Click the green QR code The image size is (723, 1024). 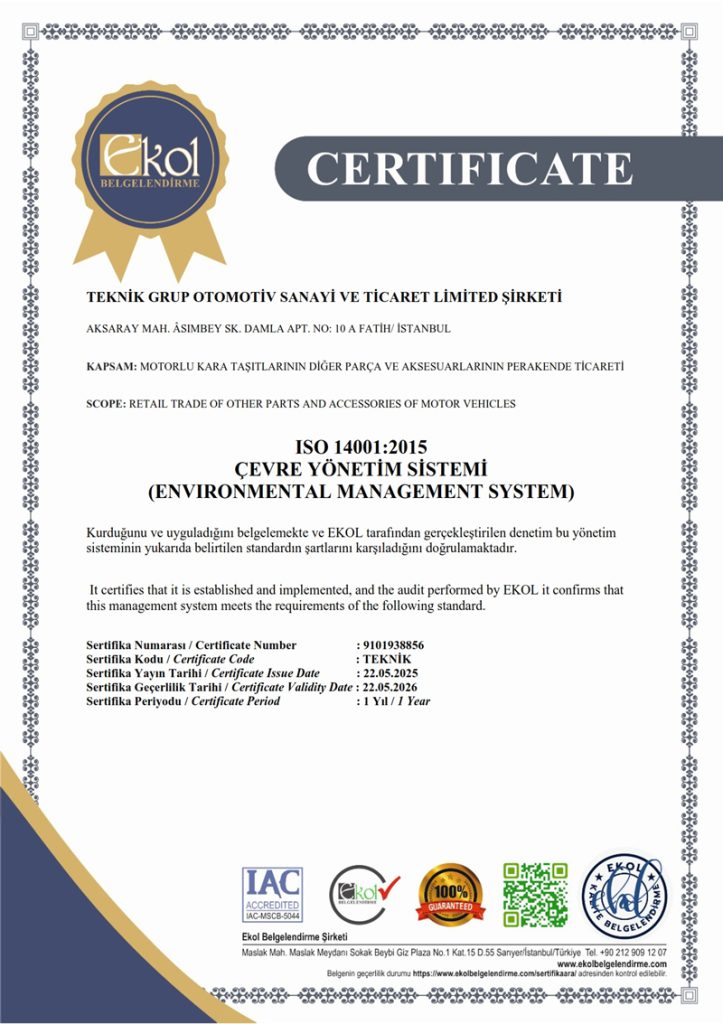click(536, 894)
